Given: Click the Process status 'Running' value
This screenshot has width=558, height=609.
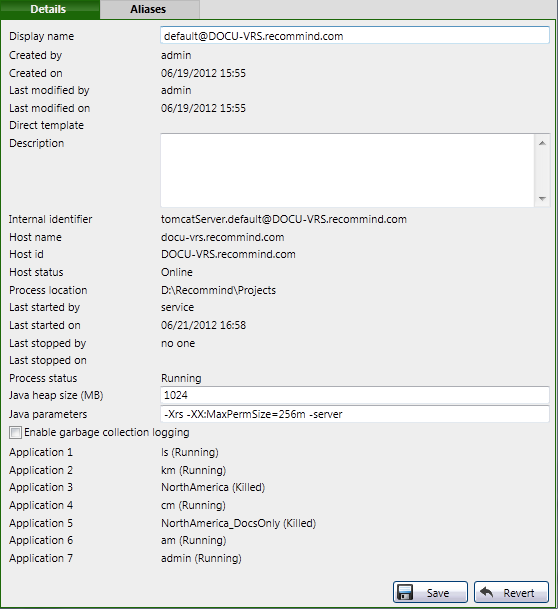Looking at the screenshot, I should [181, 378].
